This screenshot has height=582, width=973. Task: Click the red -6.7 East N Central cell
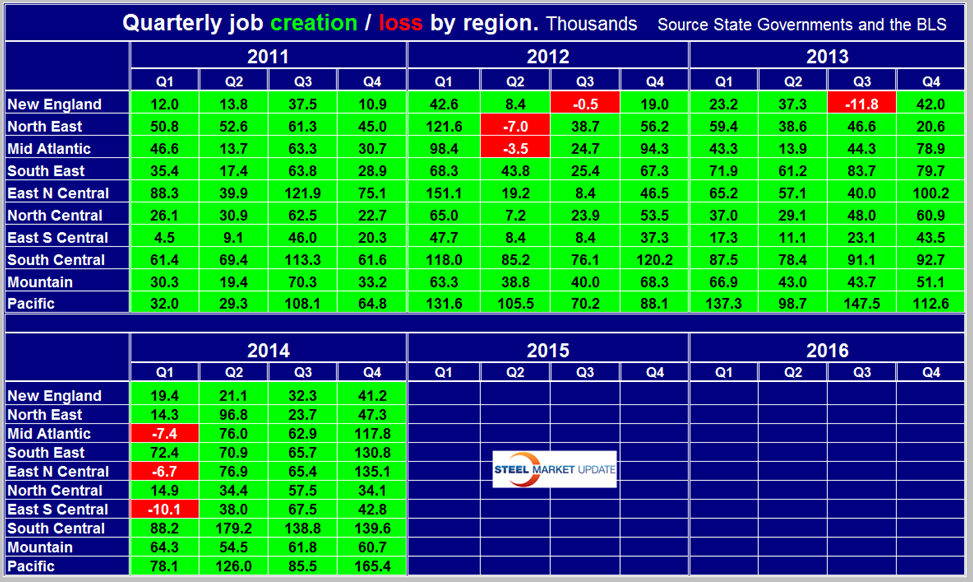point(164,471)
